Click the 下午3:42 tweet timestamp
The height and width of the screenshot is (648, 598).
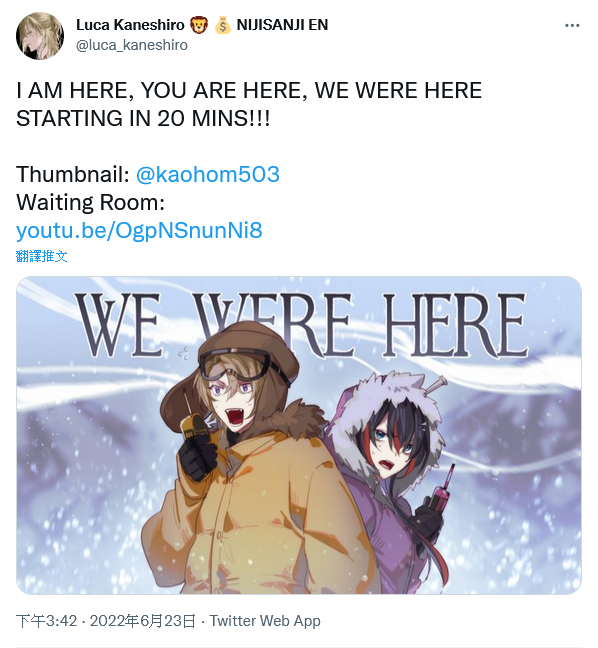coord(47,621)
